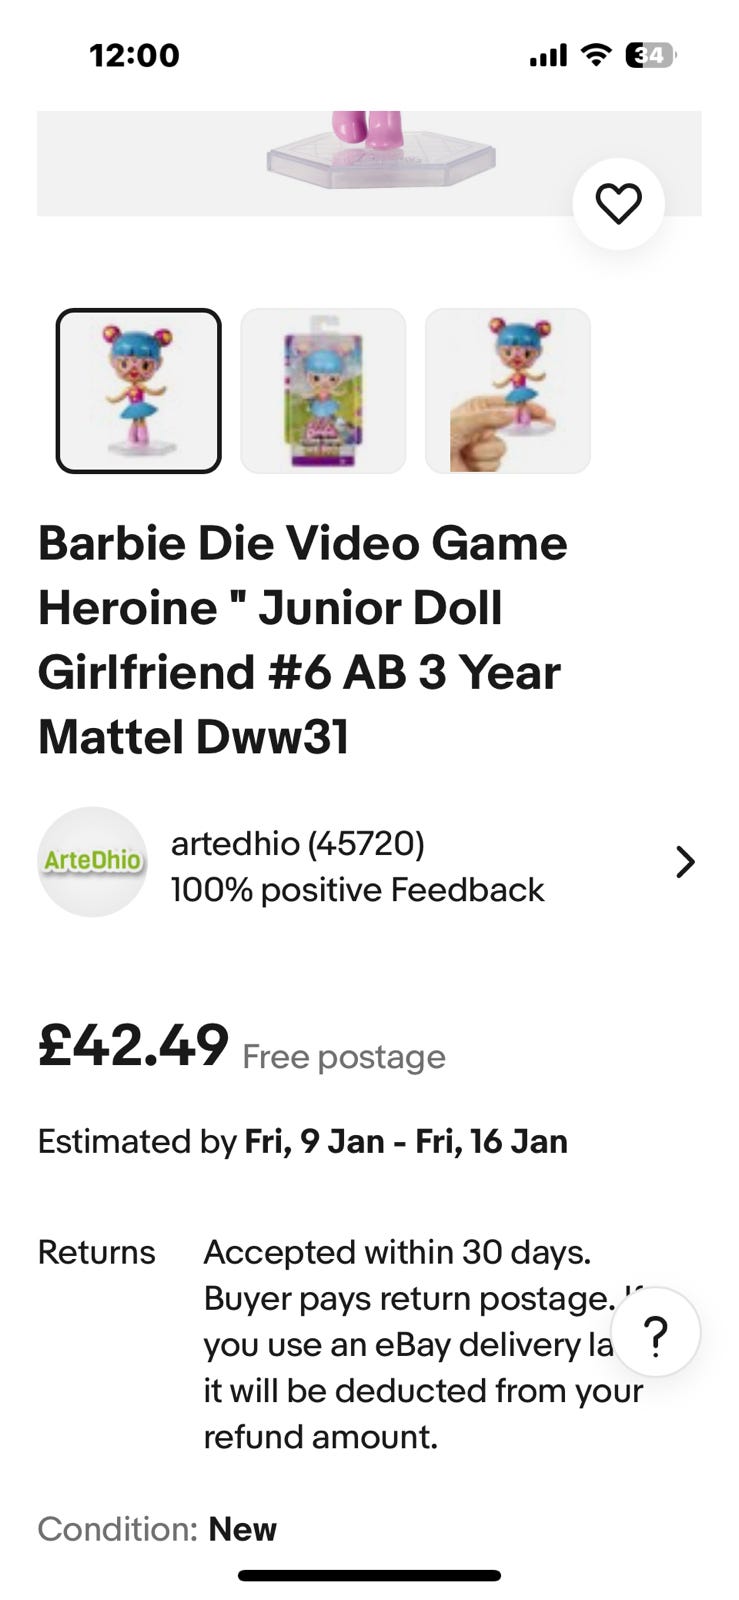Tap the ArteDhio seller logo
This screenshot has height=1600, width=739.
pyautogui.click(x=92, y=862)
